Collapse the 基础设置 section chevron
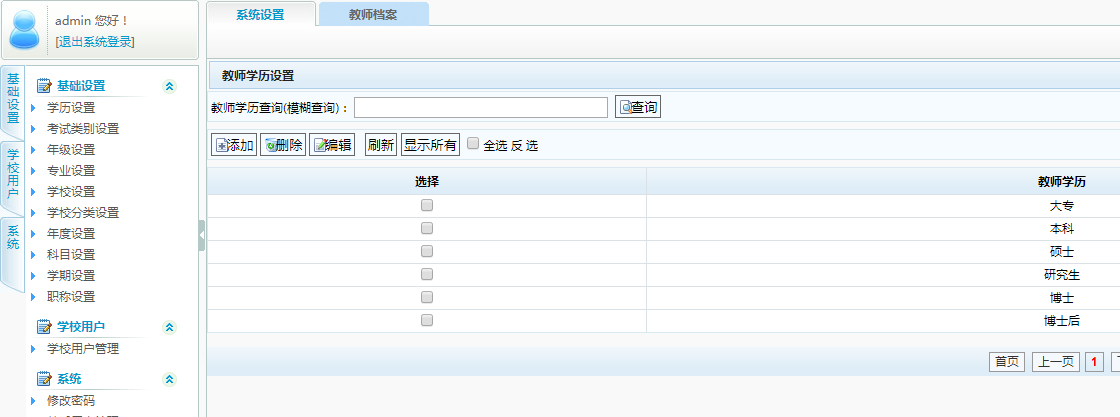The width and height of the screenshot is (1120, 417). click(169, 87)
